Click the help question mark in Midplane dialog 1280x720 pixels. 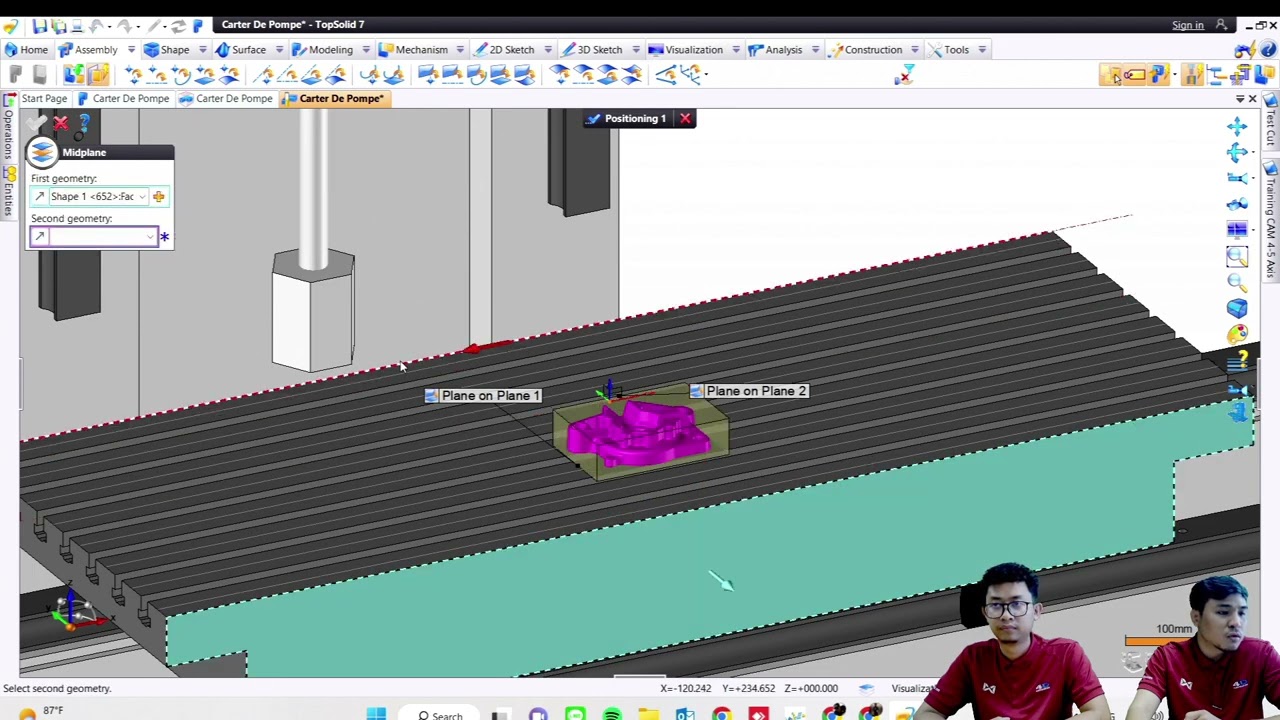click(x=84, y=123)
